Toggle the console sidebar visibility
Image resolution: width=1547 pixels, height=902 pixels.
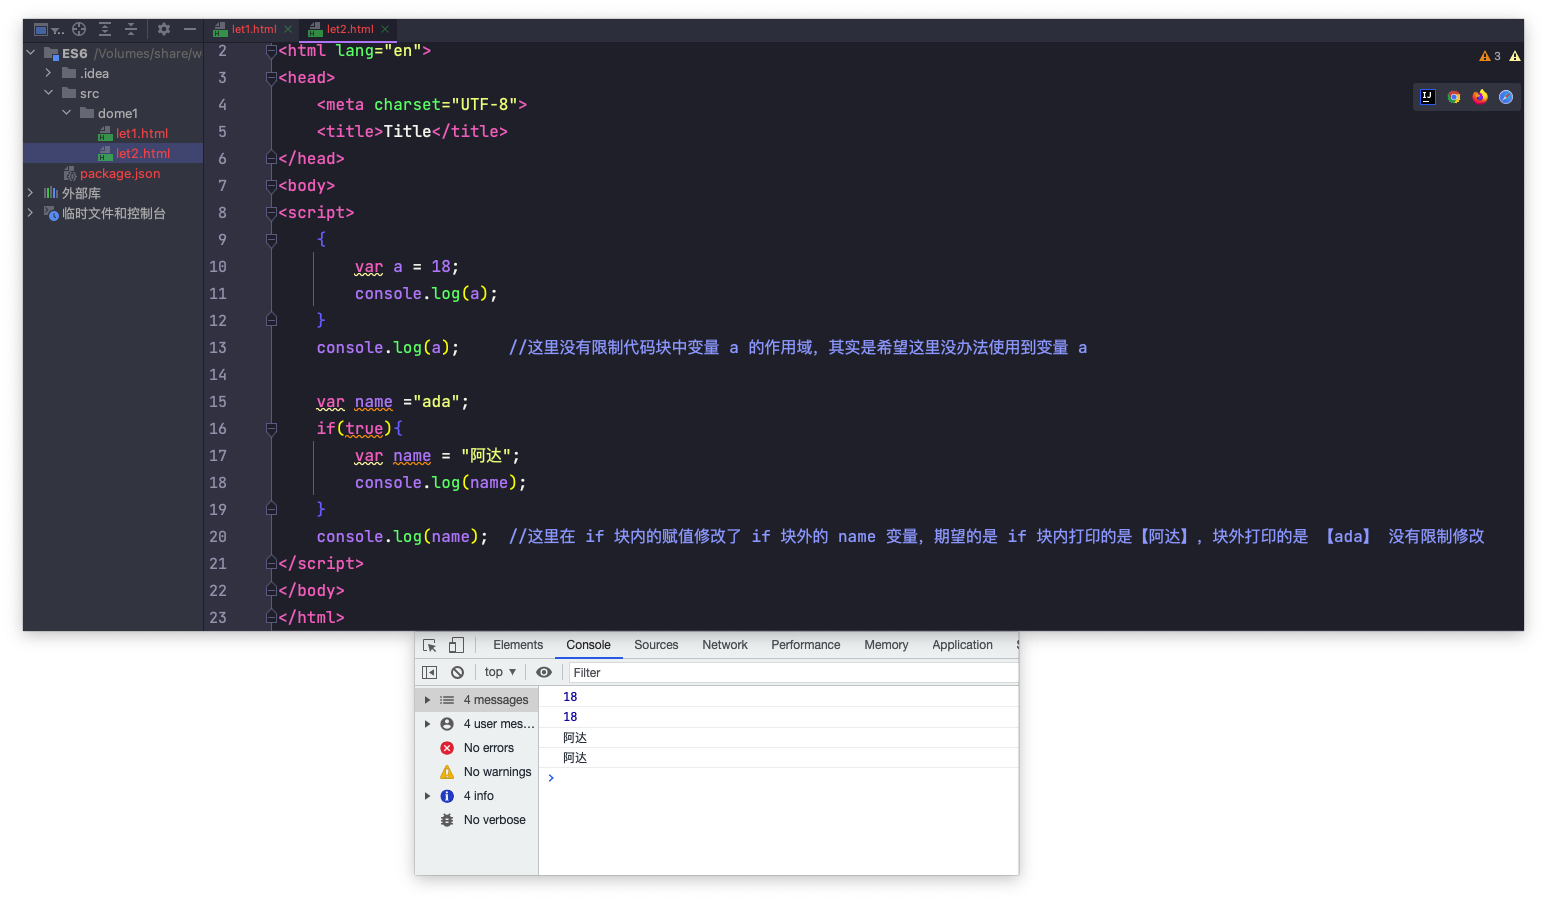(430, 673)
